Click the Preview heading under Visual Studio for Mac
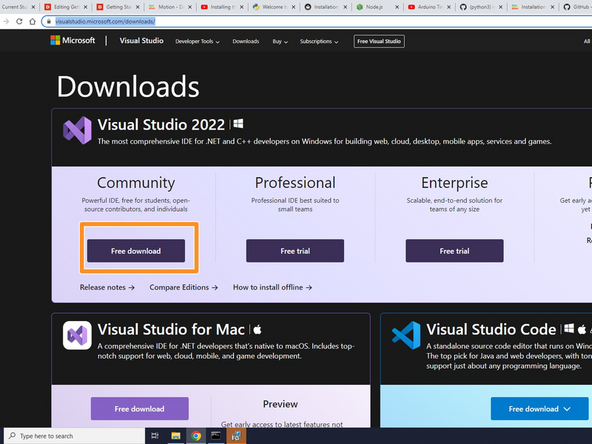This screenshot has width=592, height=444. click(x=280, y=404)
